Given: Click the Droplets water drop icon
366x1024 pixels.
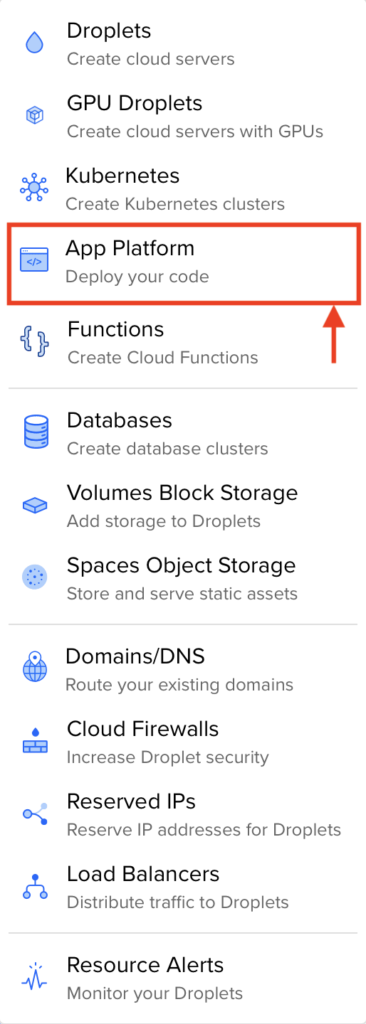Looking at the screenshot, I should 34,43.
